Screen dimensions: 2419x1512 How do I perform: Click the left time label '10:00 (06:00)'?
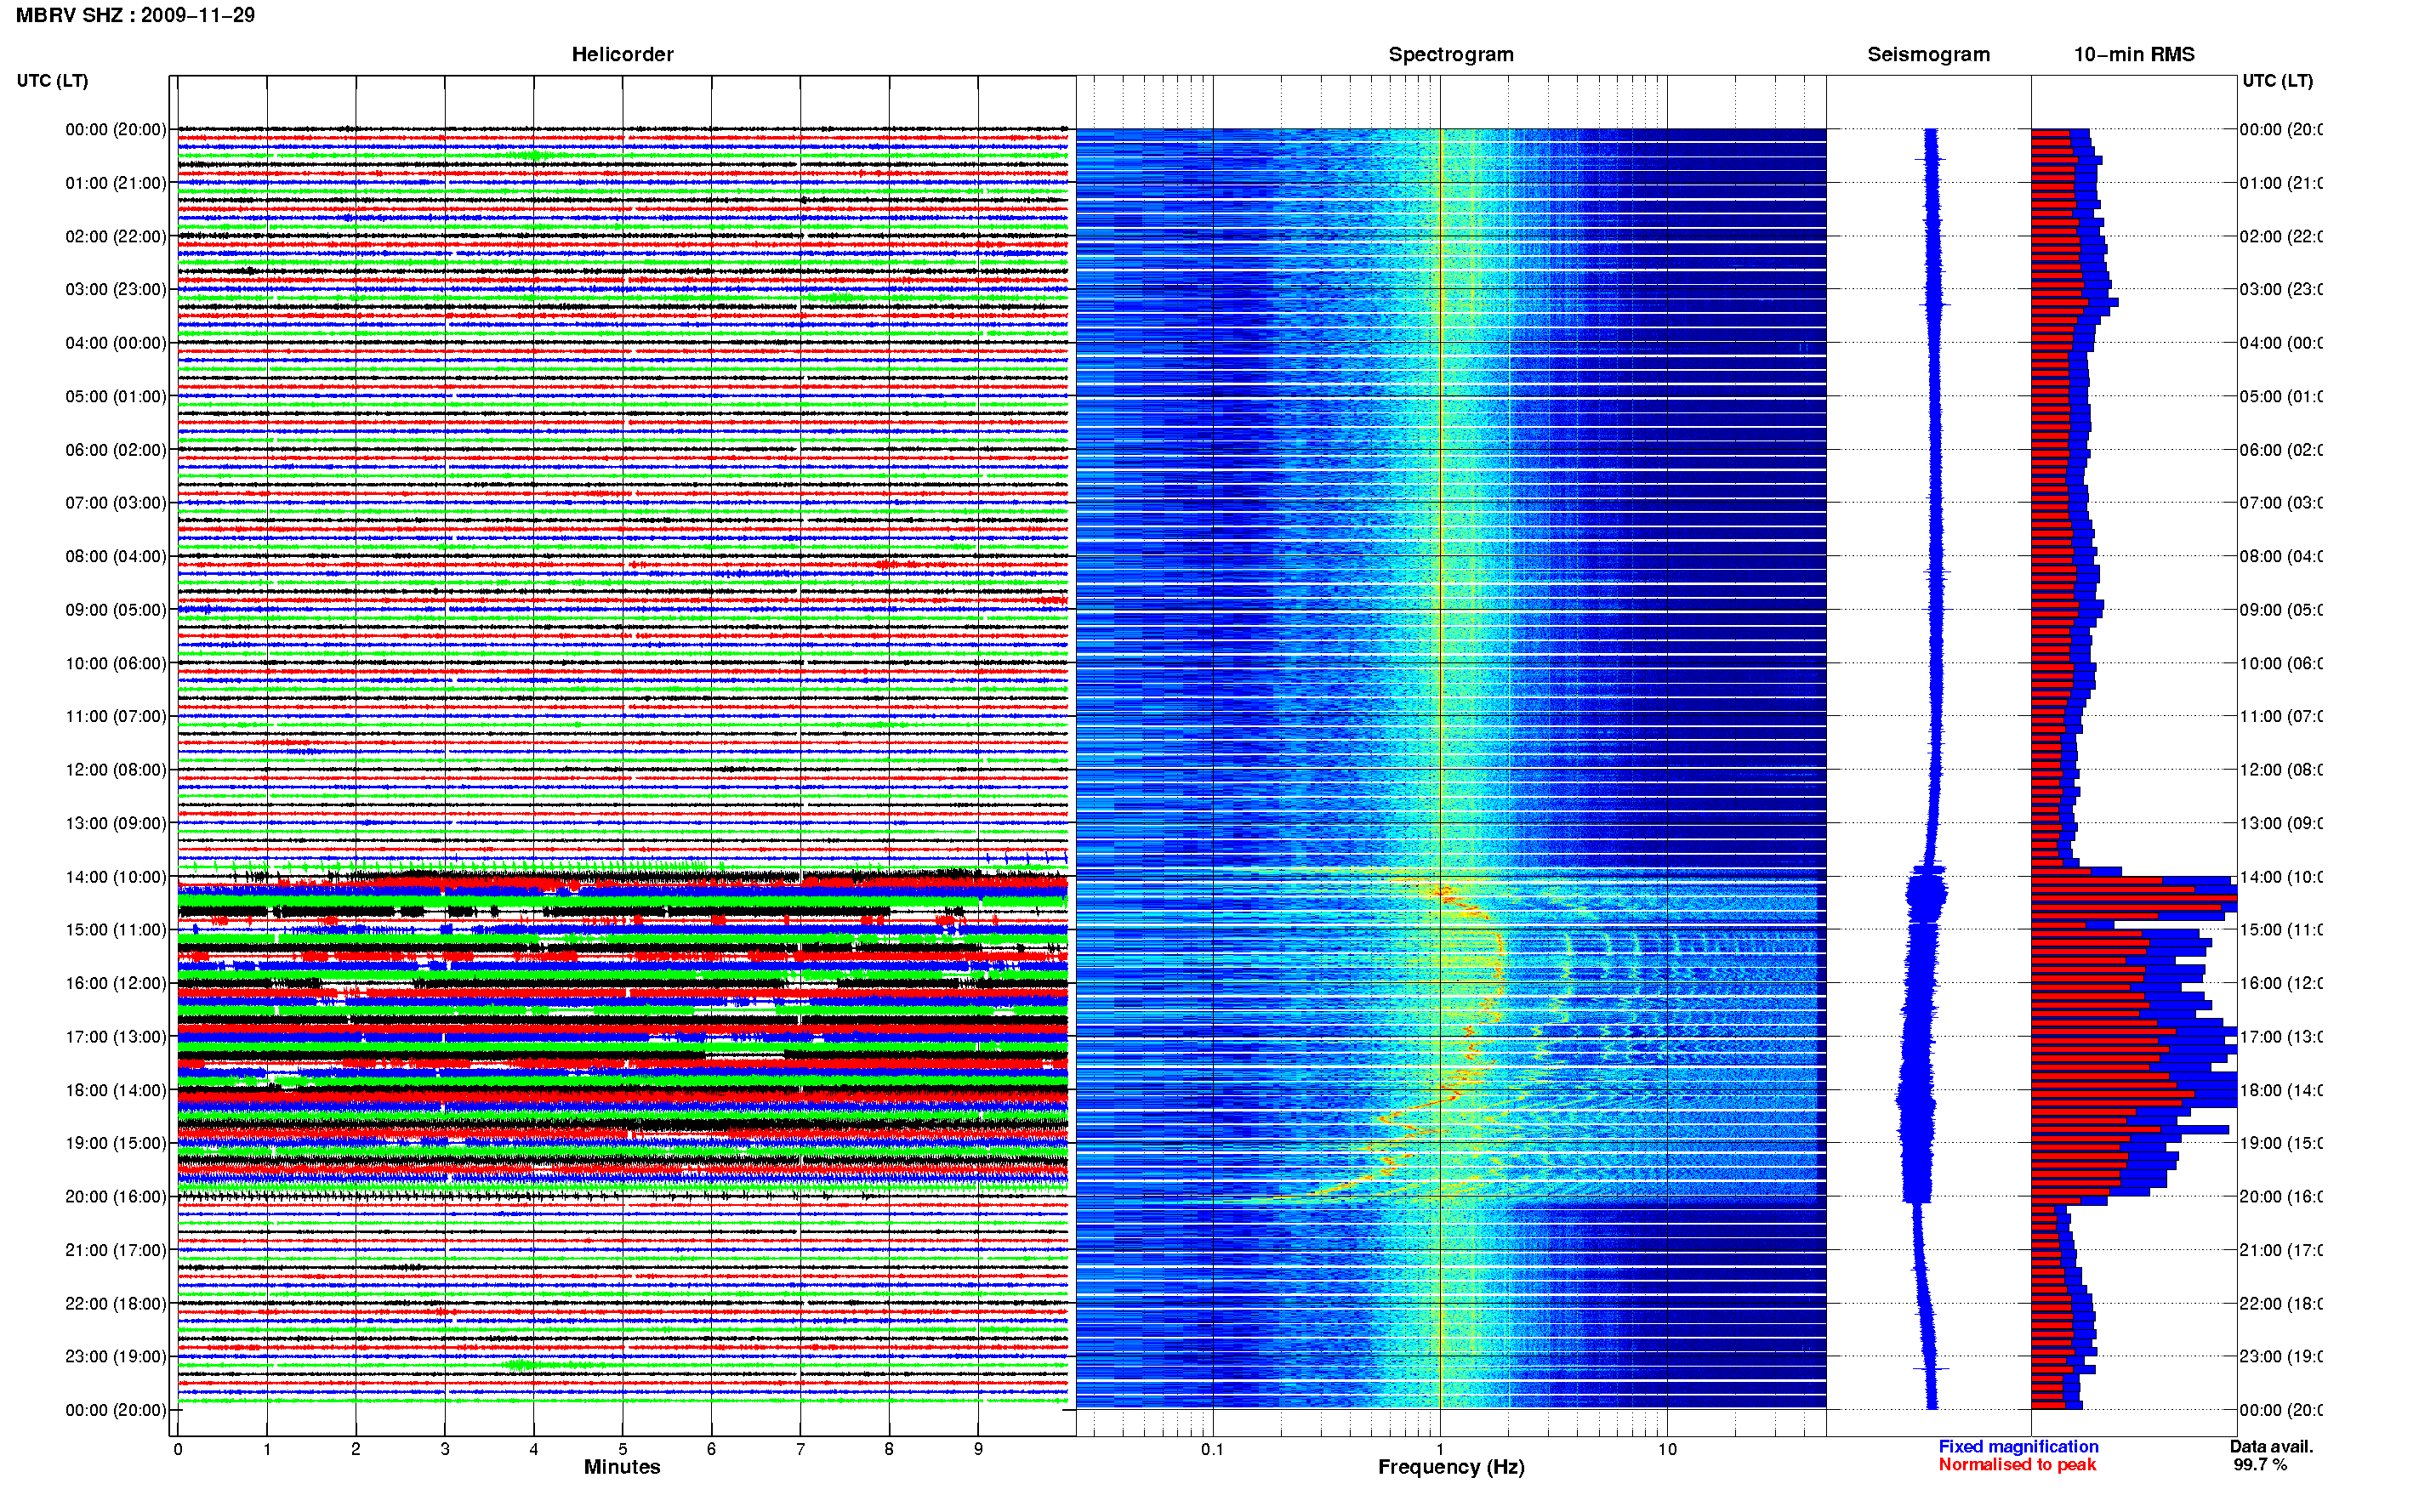(x=116, y=663)
